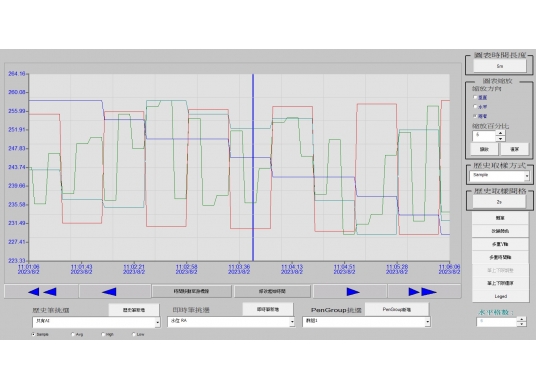536x390 pixels.
Task: Click the middle-left button between the arrow buttons
Action: (191, 292)
